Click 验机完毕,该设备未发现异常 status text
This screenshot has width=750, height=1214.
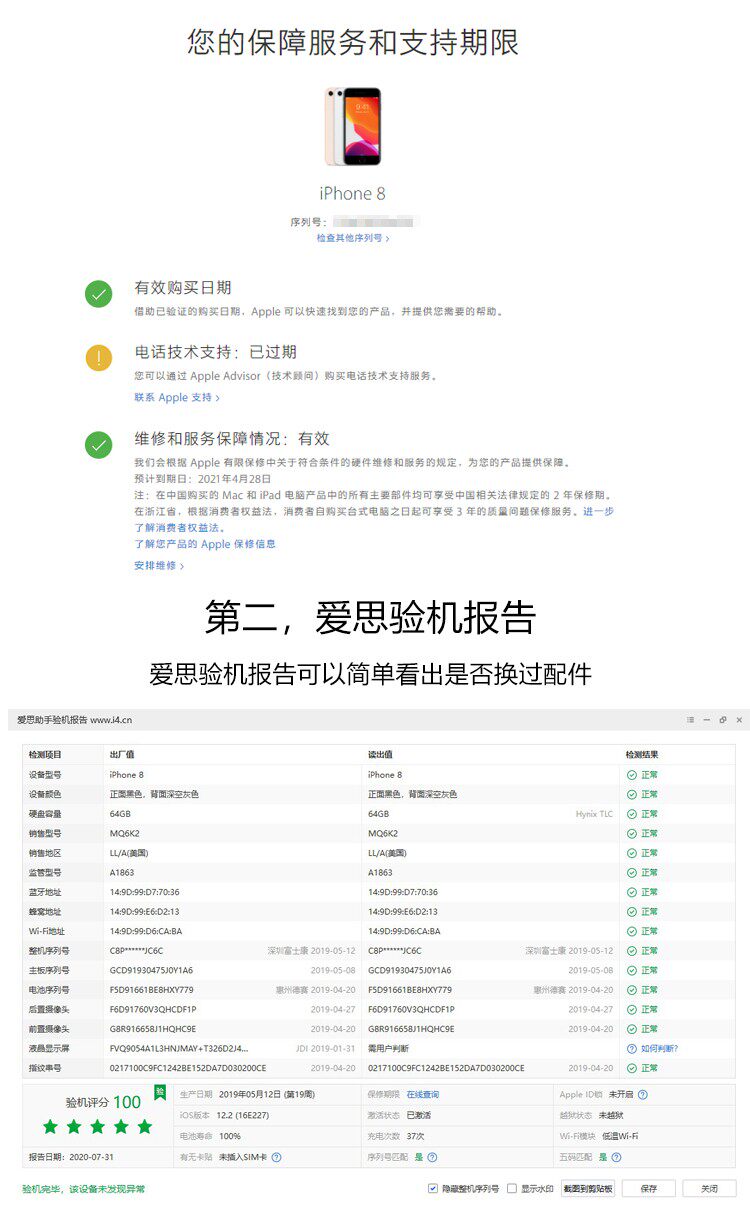[x=84, y=1189]
